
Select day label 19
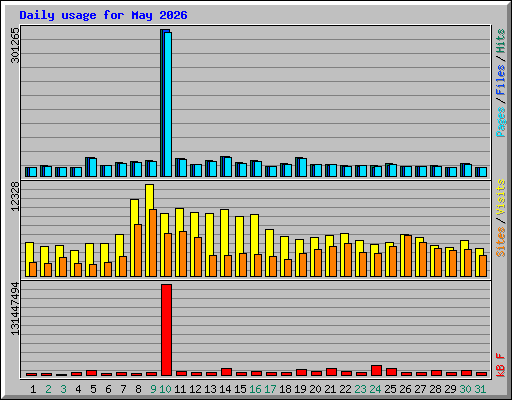pyautogui.click(x=300, y=389)
